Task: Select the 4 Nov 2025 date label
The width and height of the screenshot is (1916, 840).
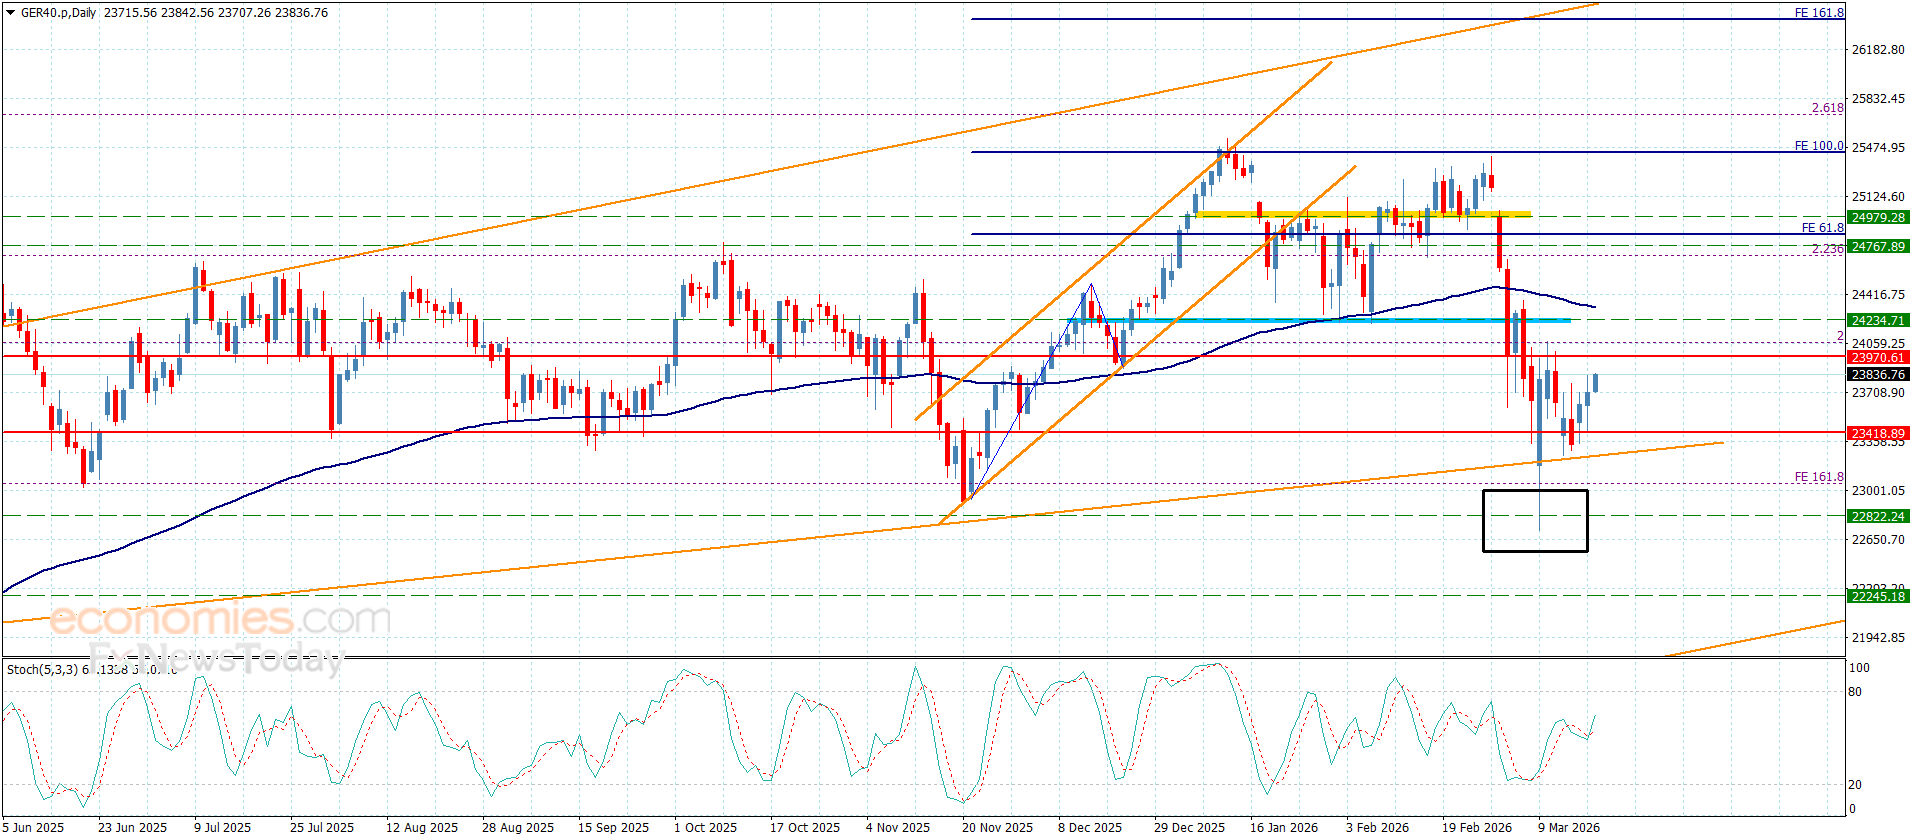Action: [x=897, y=828]
